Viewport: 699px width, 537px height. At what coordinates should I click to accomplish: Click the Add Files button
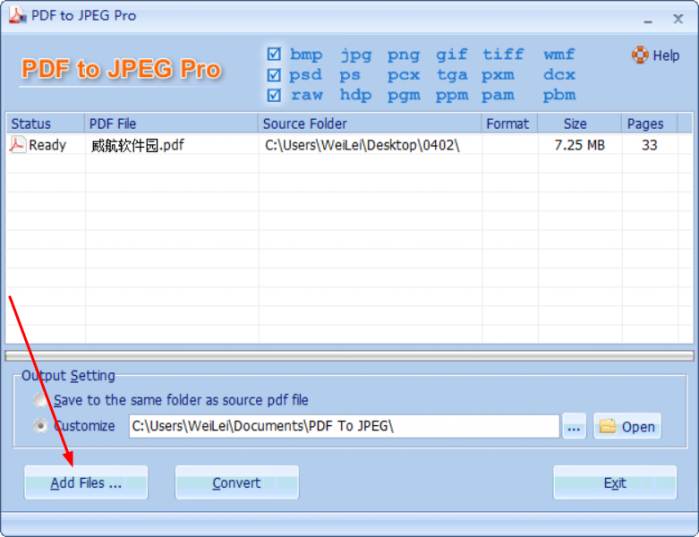pyautogui.click(x=86, y=483)
